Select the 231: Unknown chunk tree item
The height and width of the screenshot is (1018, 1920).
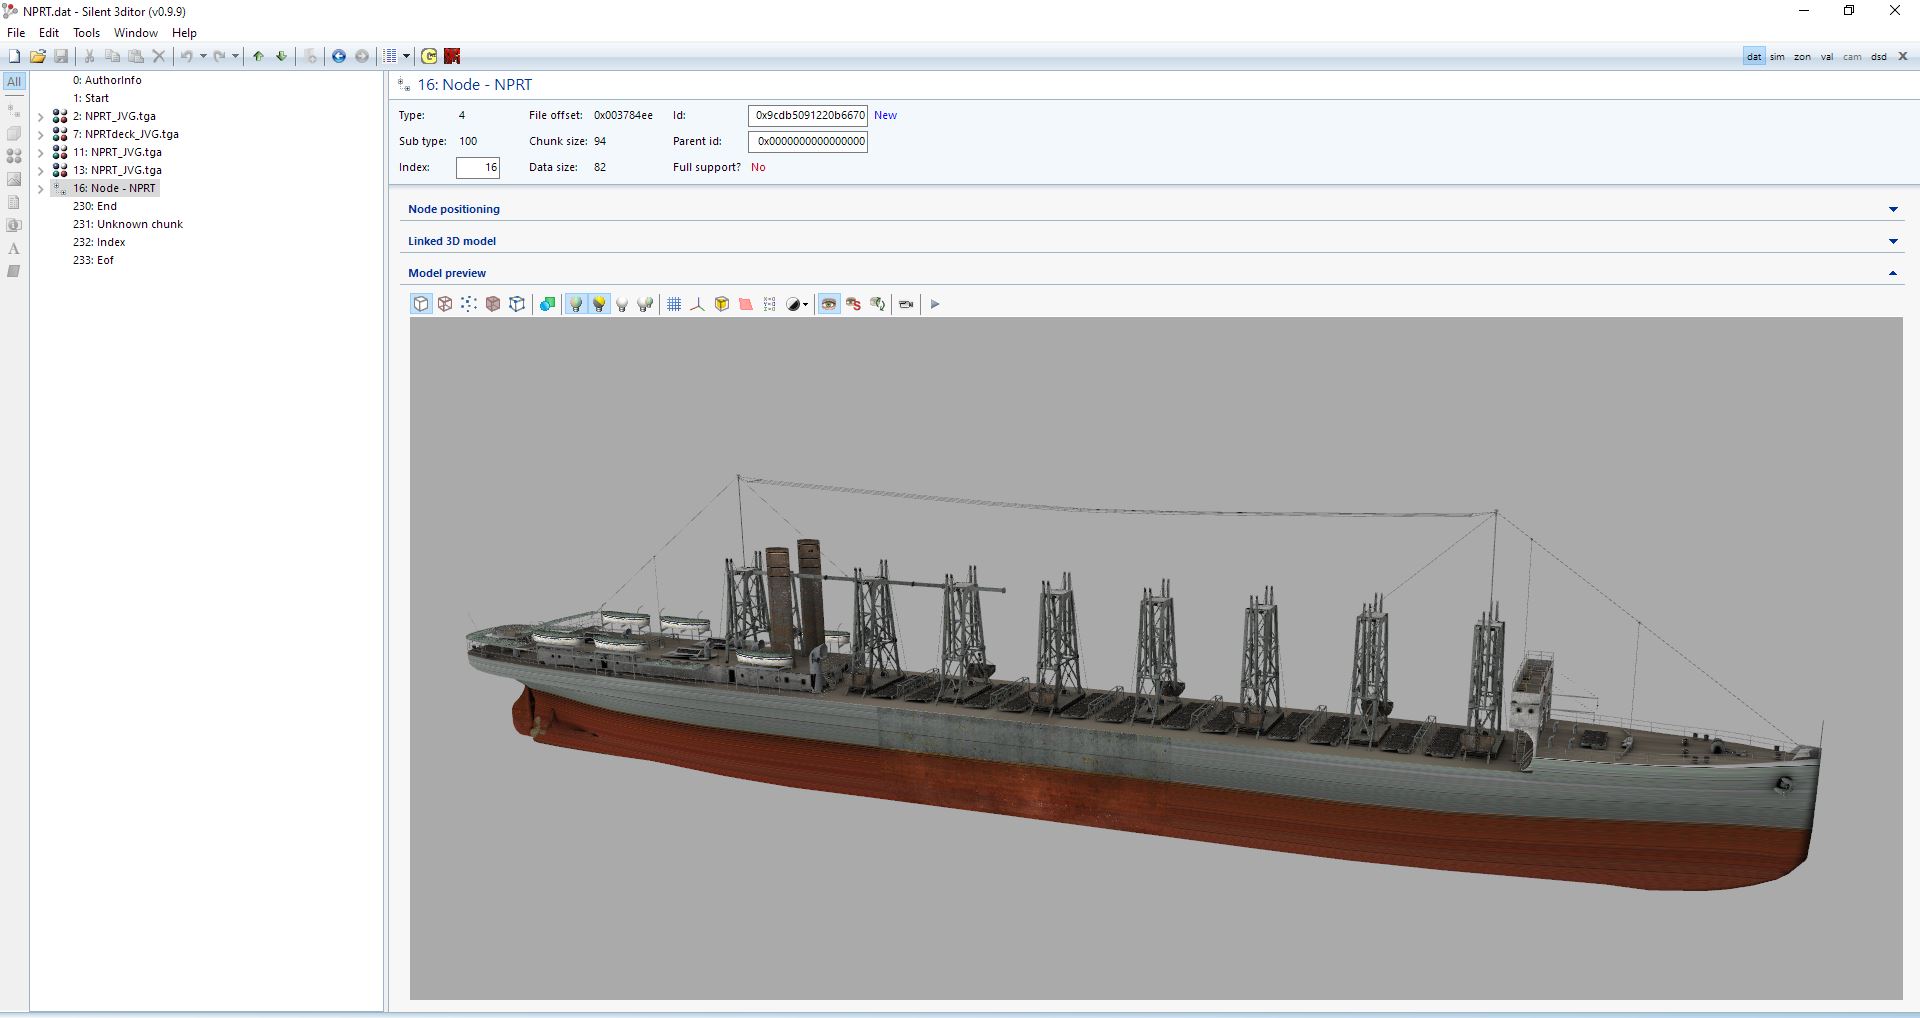coord(128,224)
